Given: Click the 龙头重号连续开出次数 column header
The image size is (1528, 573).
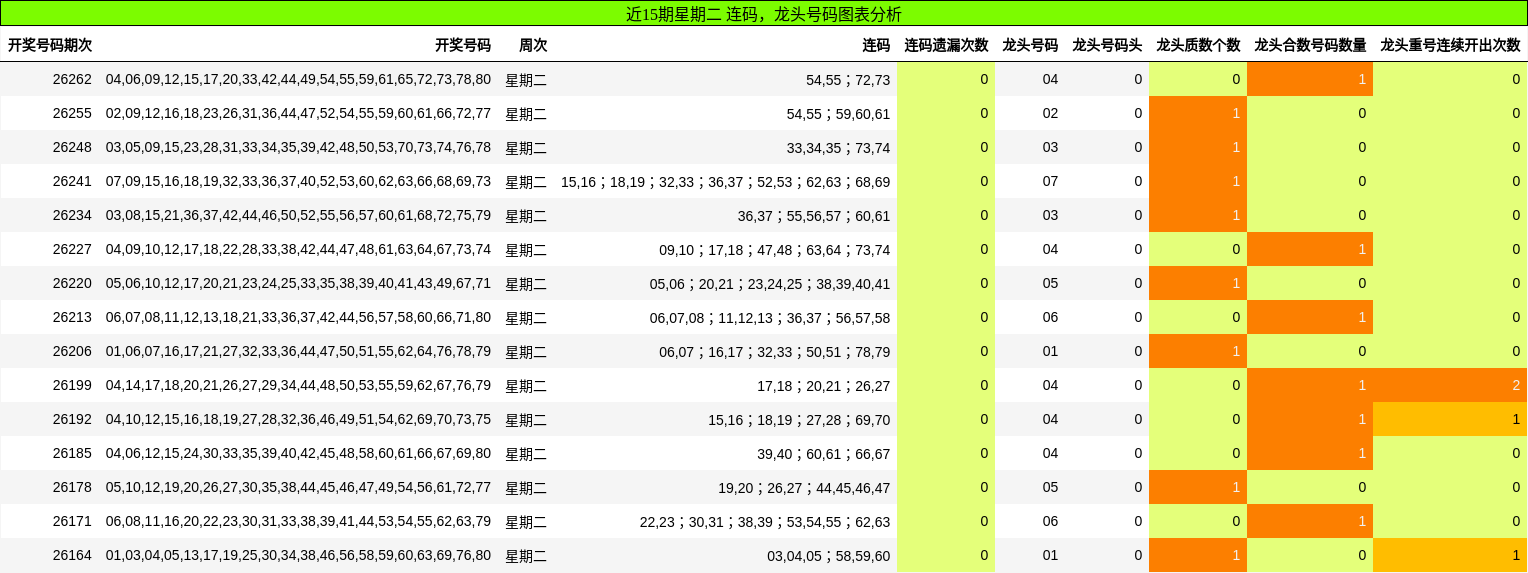Looking at the screenshot, I should [1450, 45].
